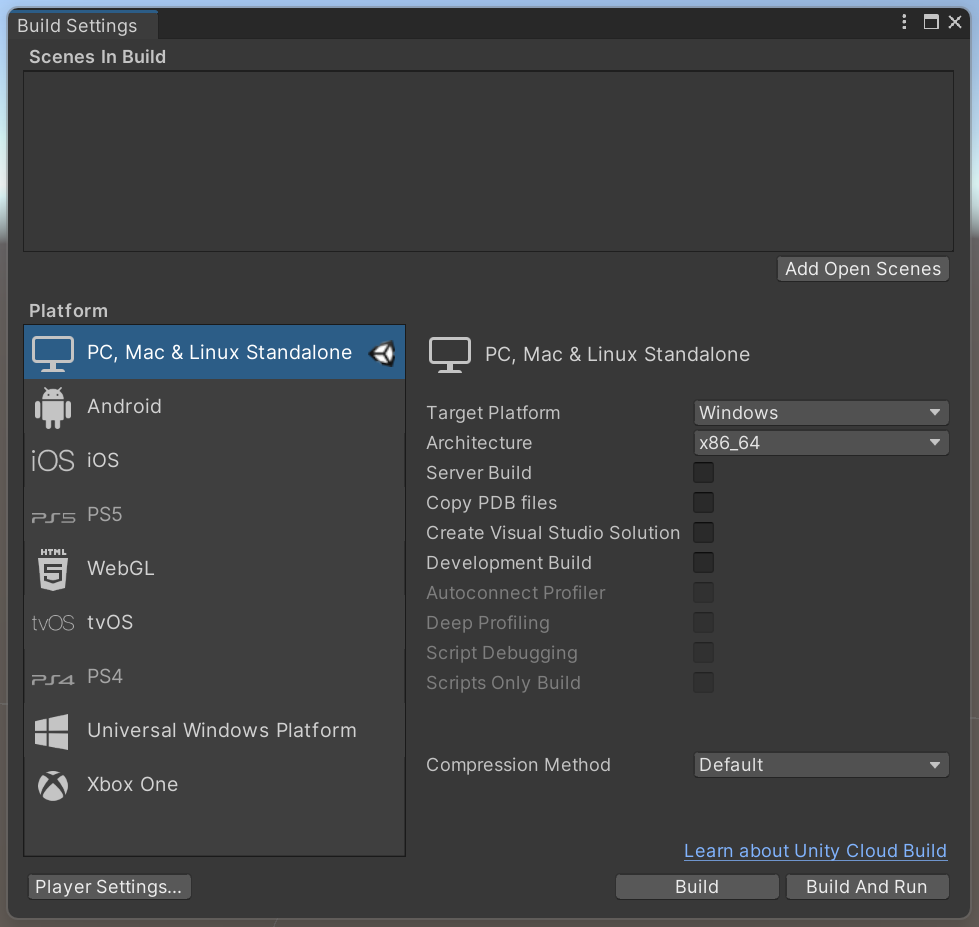Select PC, Mac & Linux Standalone platform row
The width and height of the screenshot is (979, 927).
click(x=215, y=353)
